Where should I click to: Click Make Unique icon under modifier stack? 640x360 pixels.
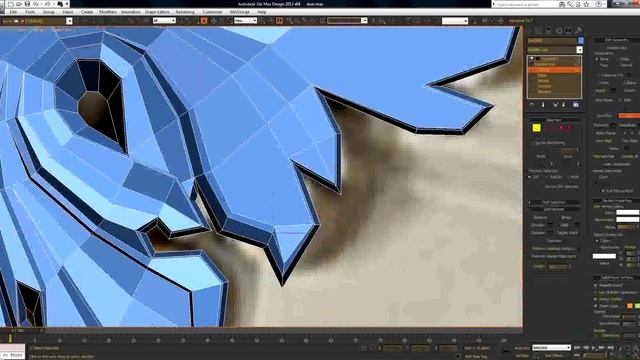pos(555,105)
